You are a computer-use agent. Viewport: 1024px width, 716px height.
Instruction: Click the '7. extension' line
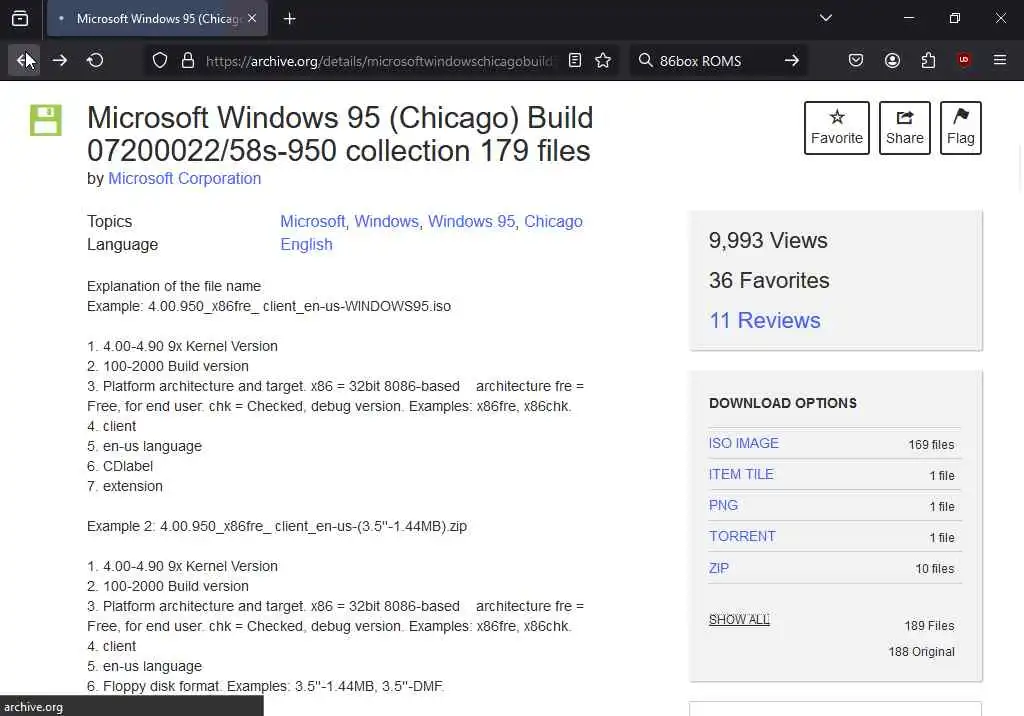click(125, 486)
